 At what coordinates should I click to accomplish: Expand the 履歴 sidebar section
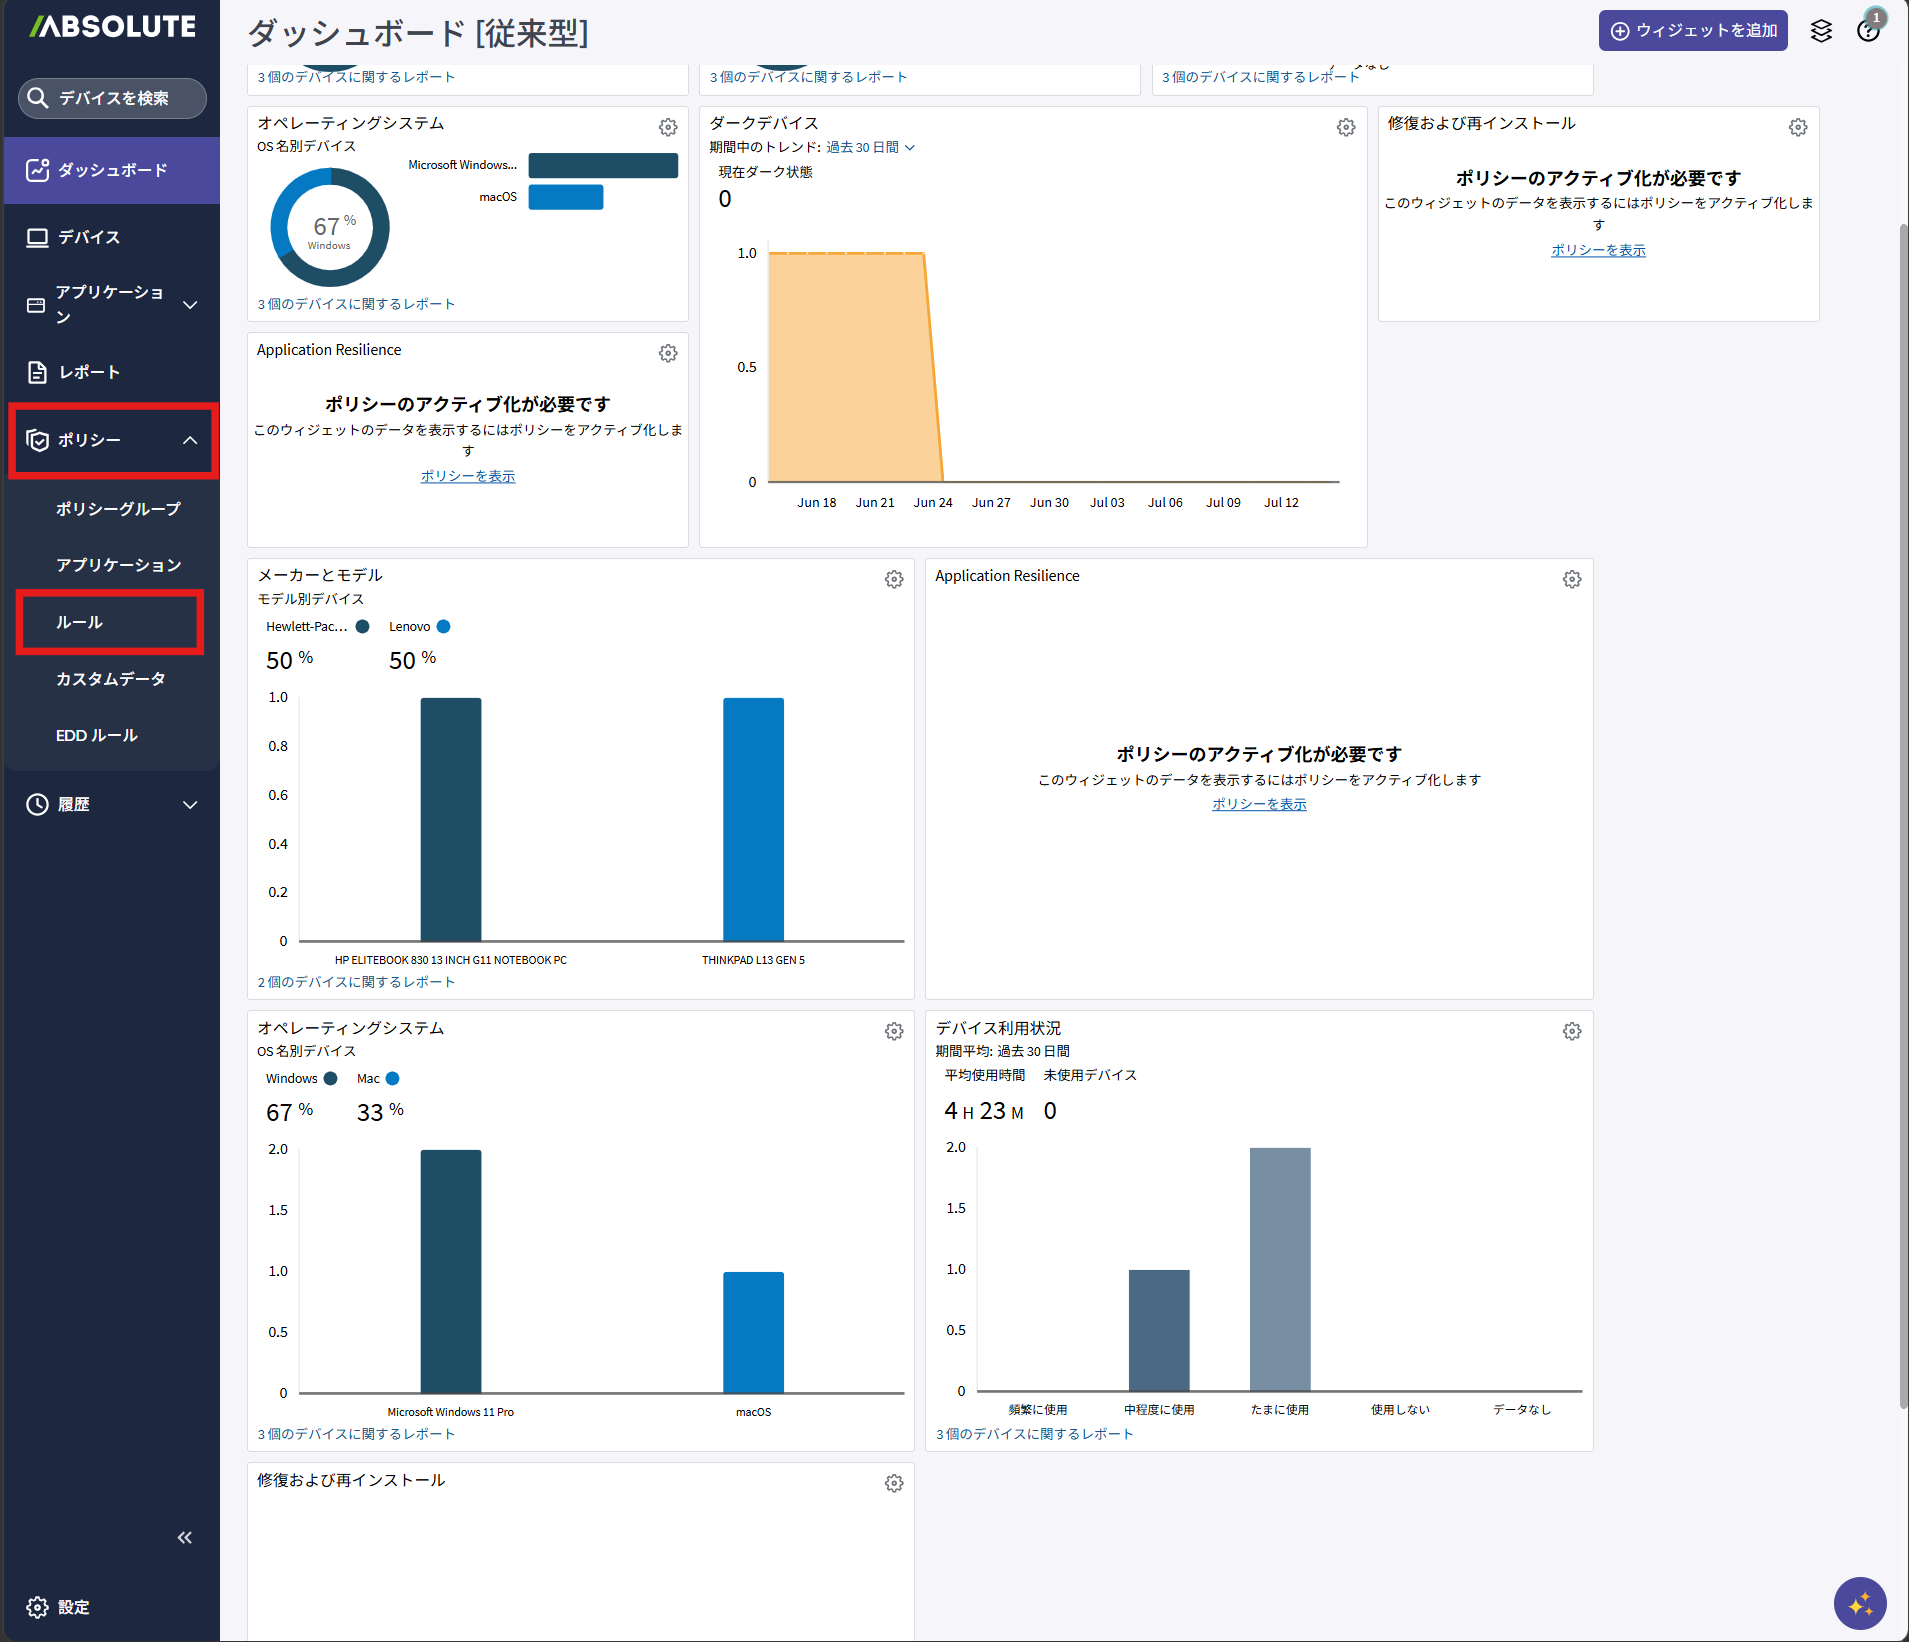112,804
